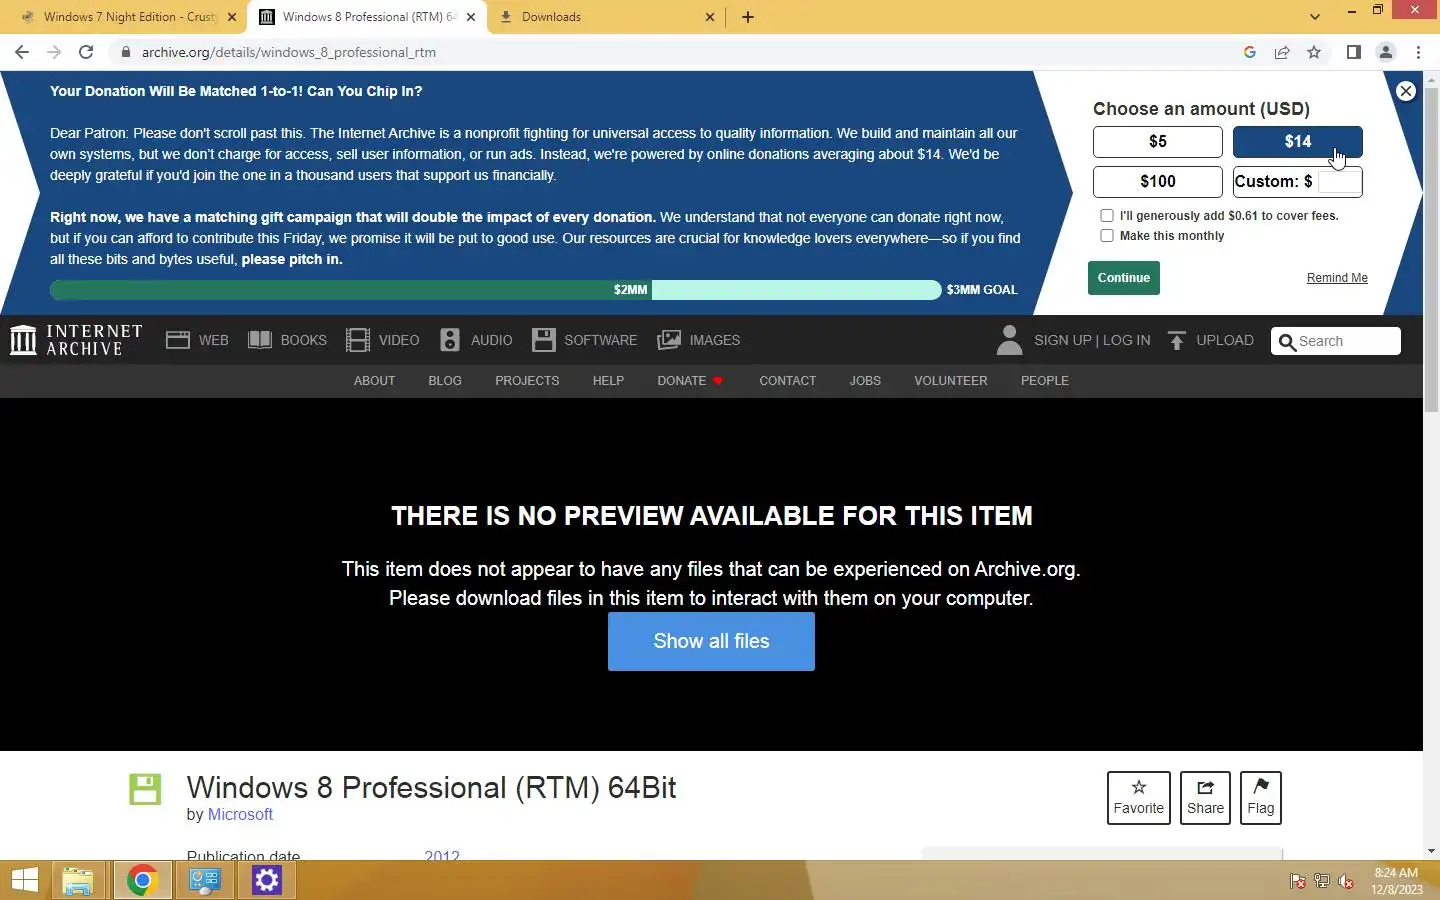Click the search magnifier icon

pyautogui.click(x=1287, y=342)
